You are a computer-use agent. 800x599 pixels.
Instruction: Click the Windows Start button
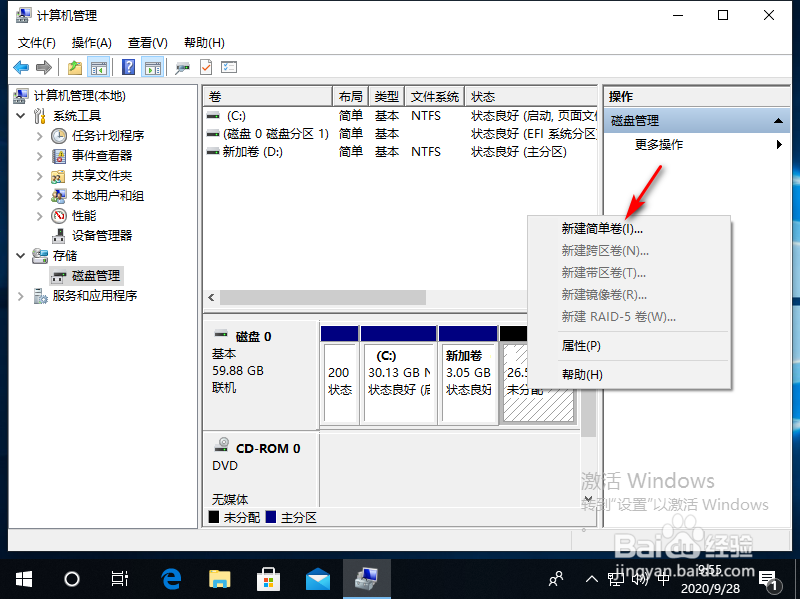23,578
